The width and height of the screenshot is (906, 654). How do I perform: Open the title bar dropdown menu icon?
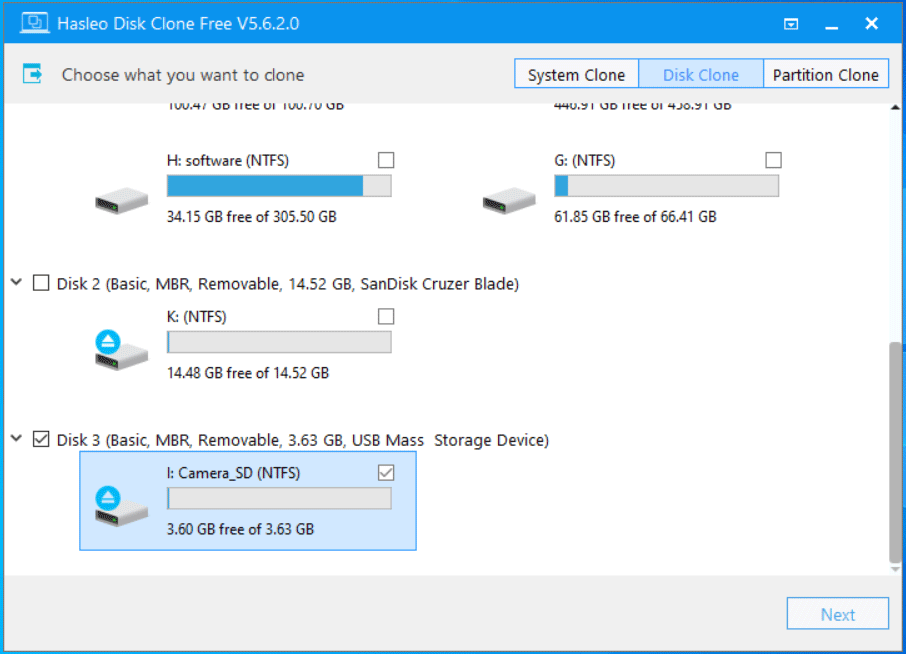(791, 24)
